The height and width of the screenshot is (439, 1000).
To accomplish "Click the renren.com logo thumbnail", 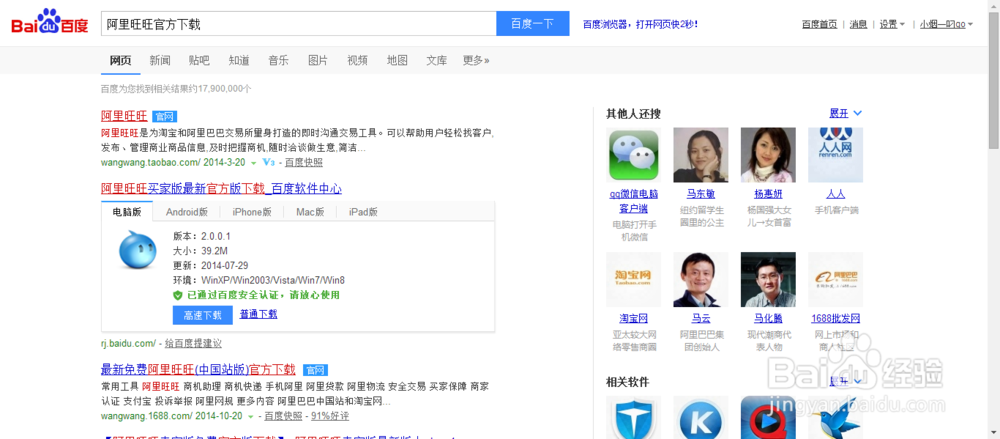I will 835,155.
